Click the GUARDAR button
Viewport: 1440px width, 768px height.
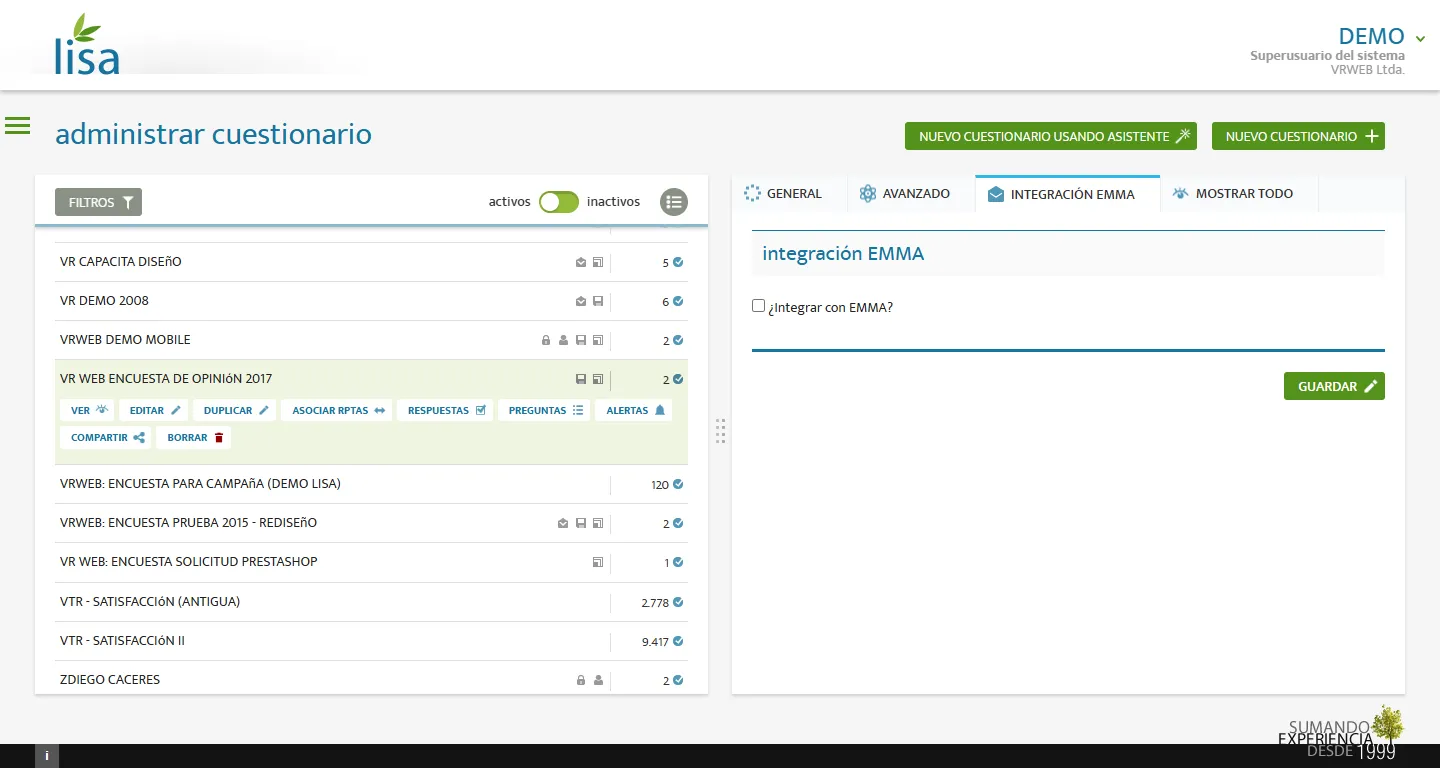pos(1334,387)
